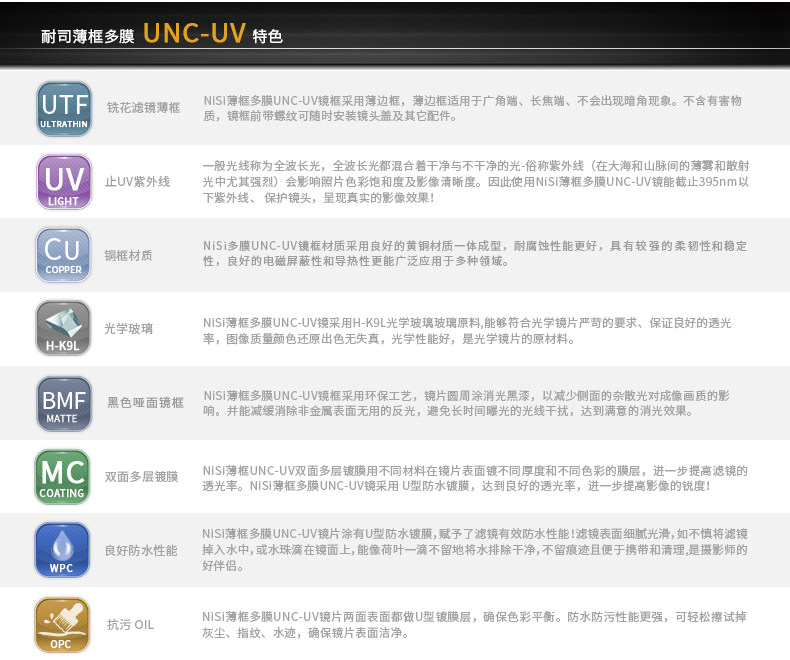The image size is (790, 660).
Task: Select the CU COPPER icon
Action: tap(63, 255)
